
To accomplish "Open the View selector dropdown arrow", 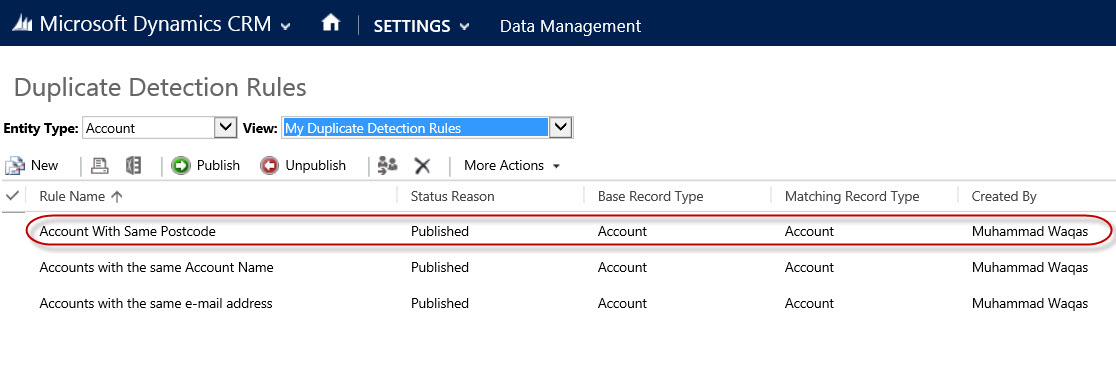I will point(562,128).
